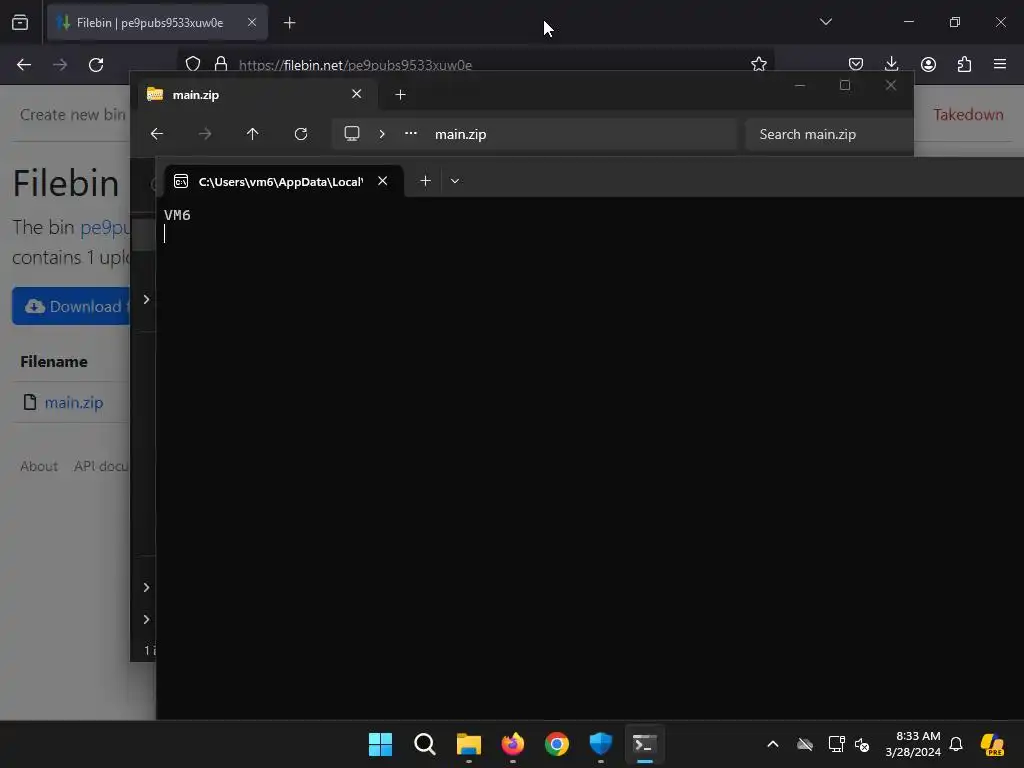Close the terminal tab

click(383, 181)
